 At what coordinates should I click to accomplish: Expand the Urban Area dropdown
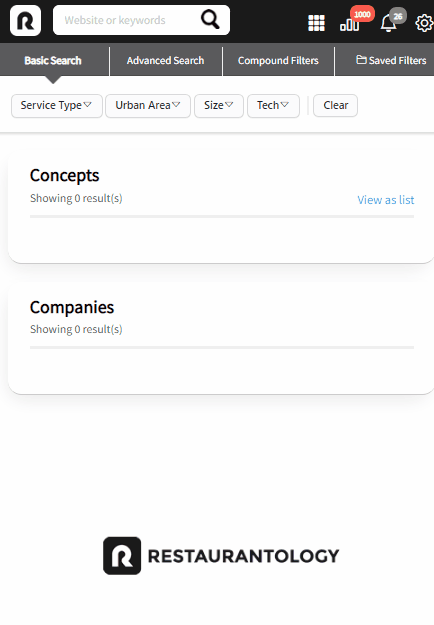point(148,106)
